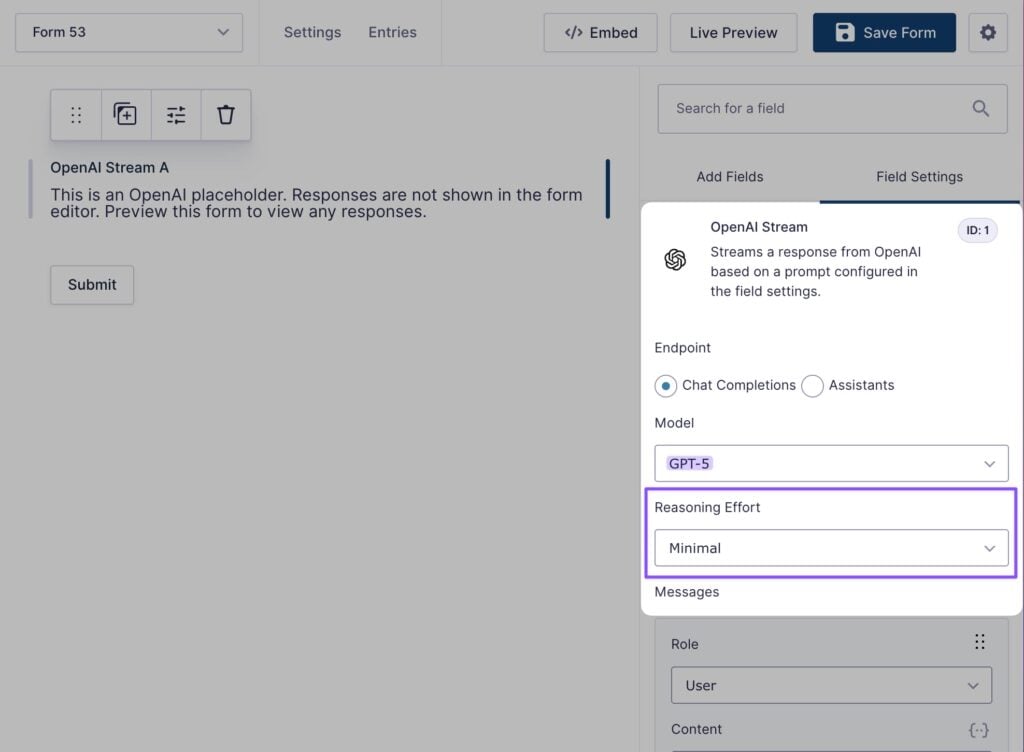This screenshot has width=1024, height=752.
Task: Open form settings gear icon
Action: point(988,33)
